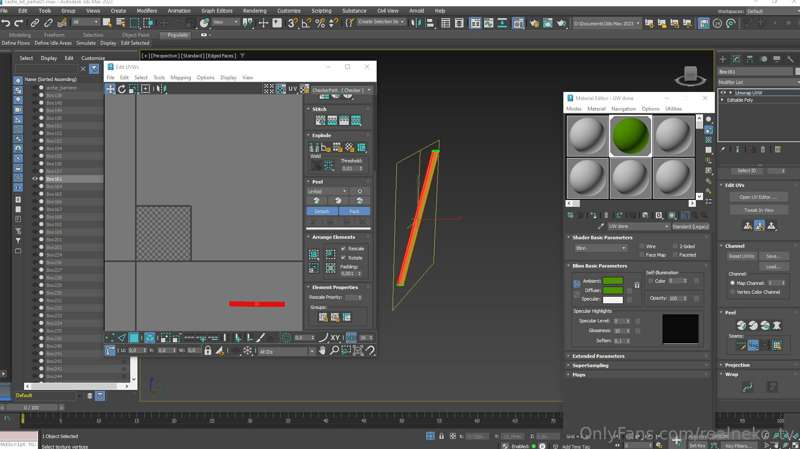Viewport: 800px width, 449px height.
Task: Toggle the 2-Sided checkbox
Action: click(x=675, y=246)
